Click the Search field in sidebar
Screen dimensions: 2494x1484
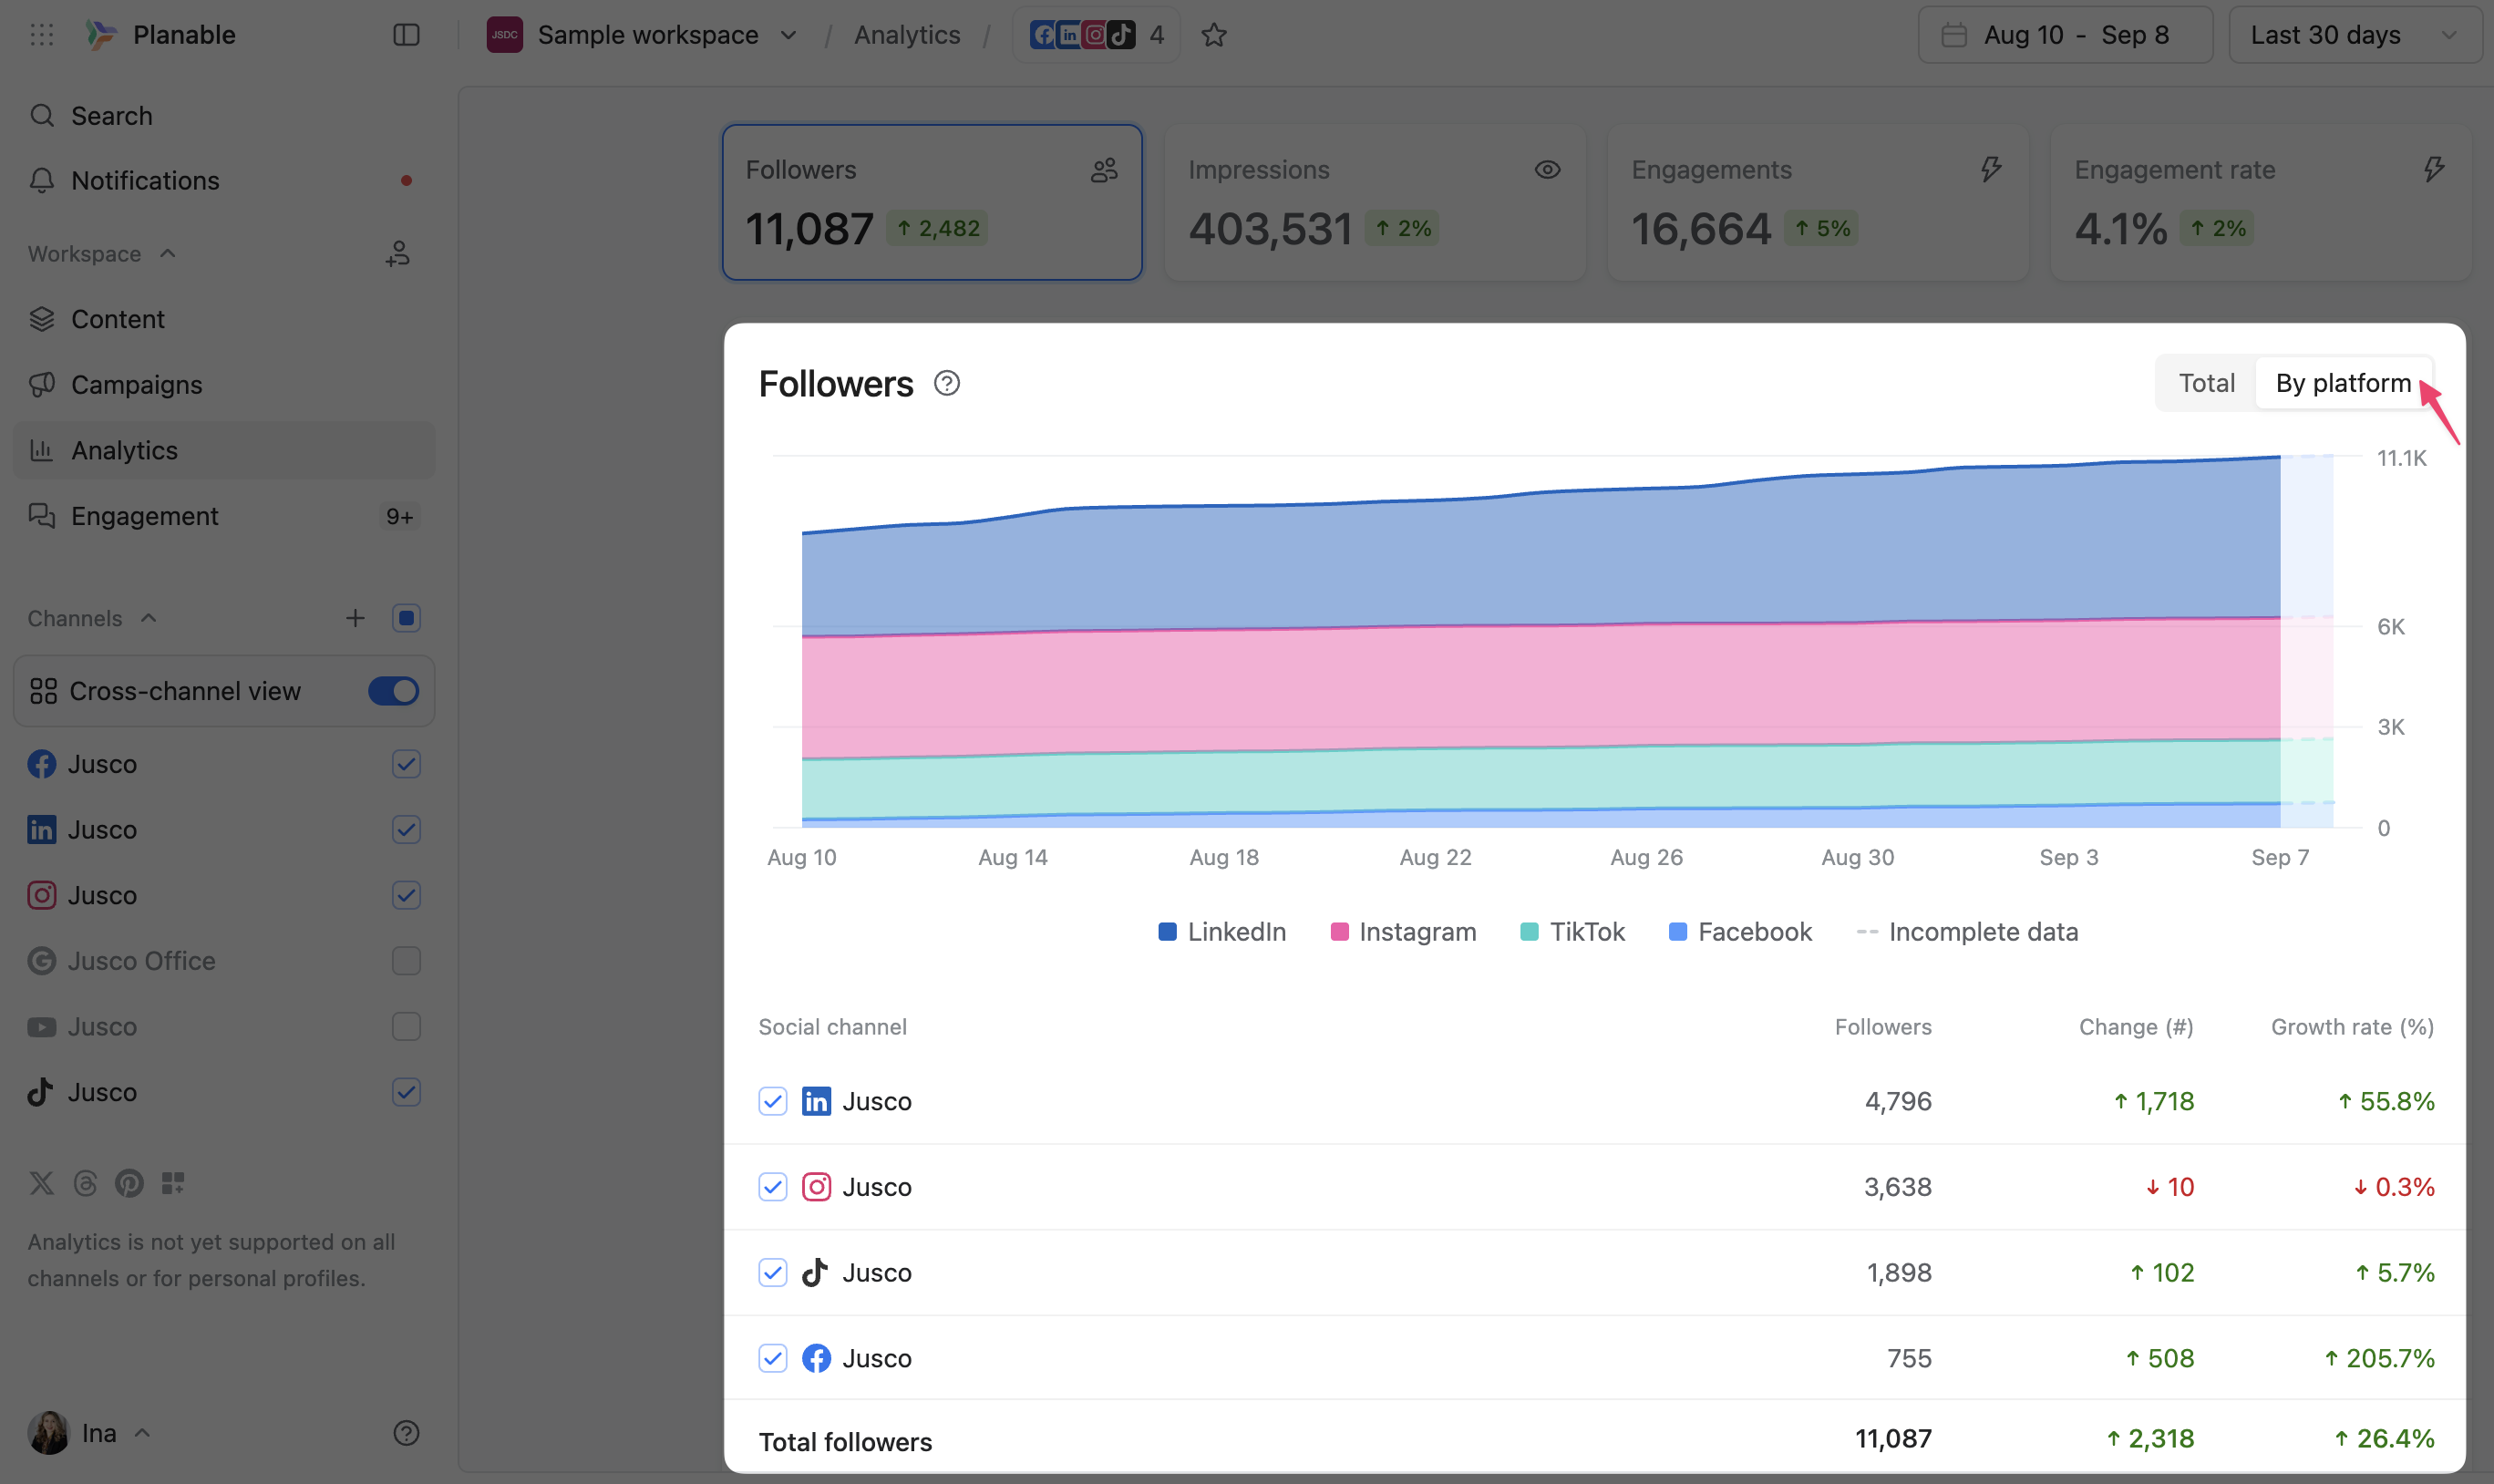[x=112, y=116]
